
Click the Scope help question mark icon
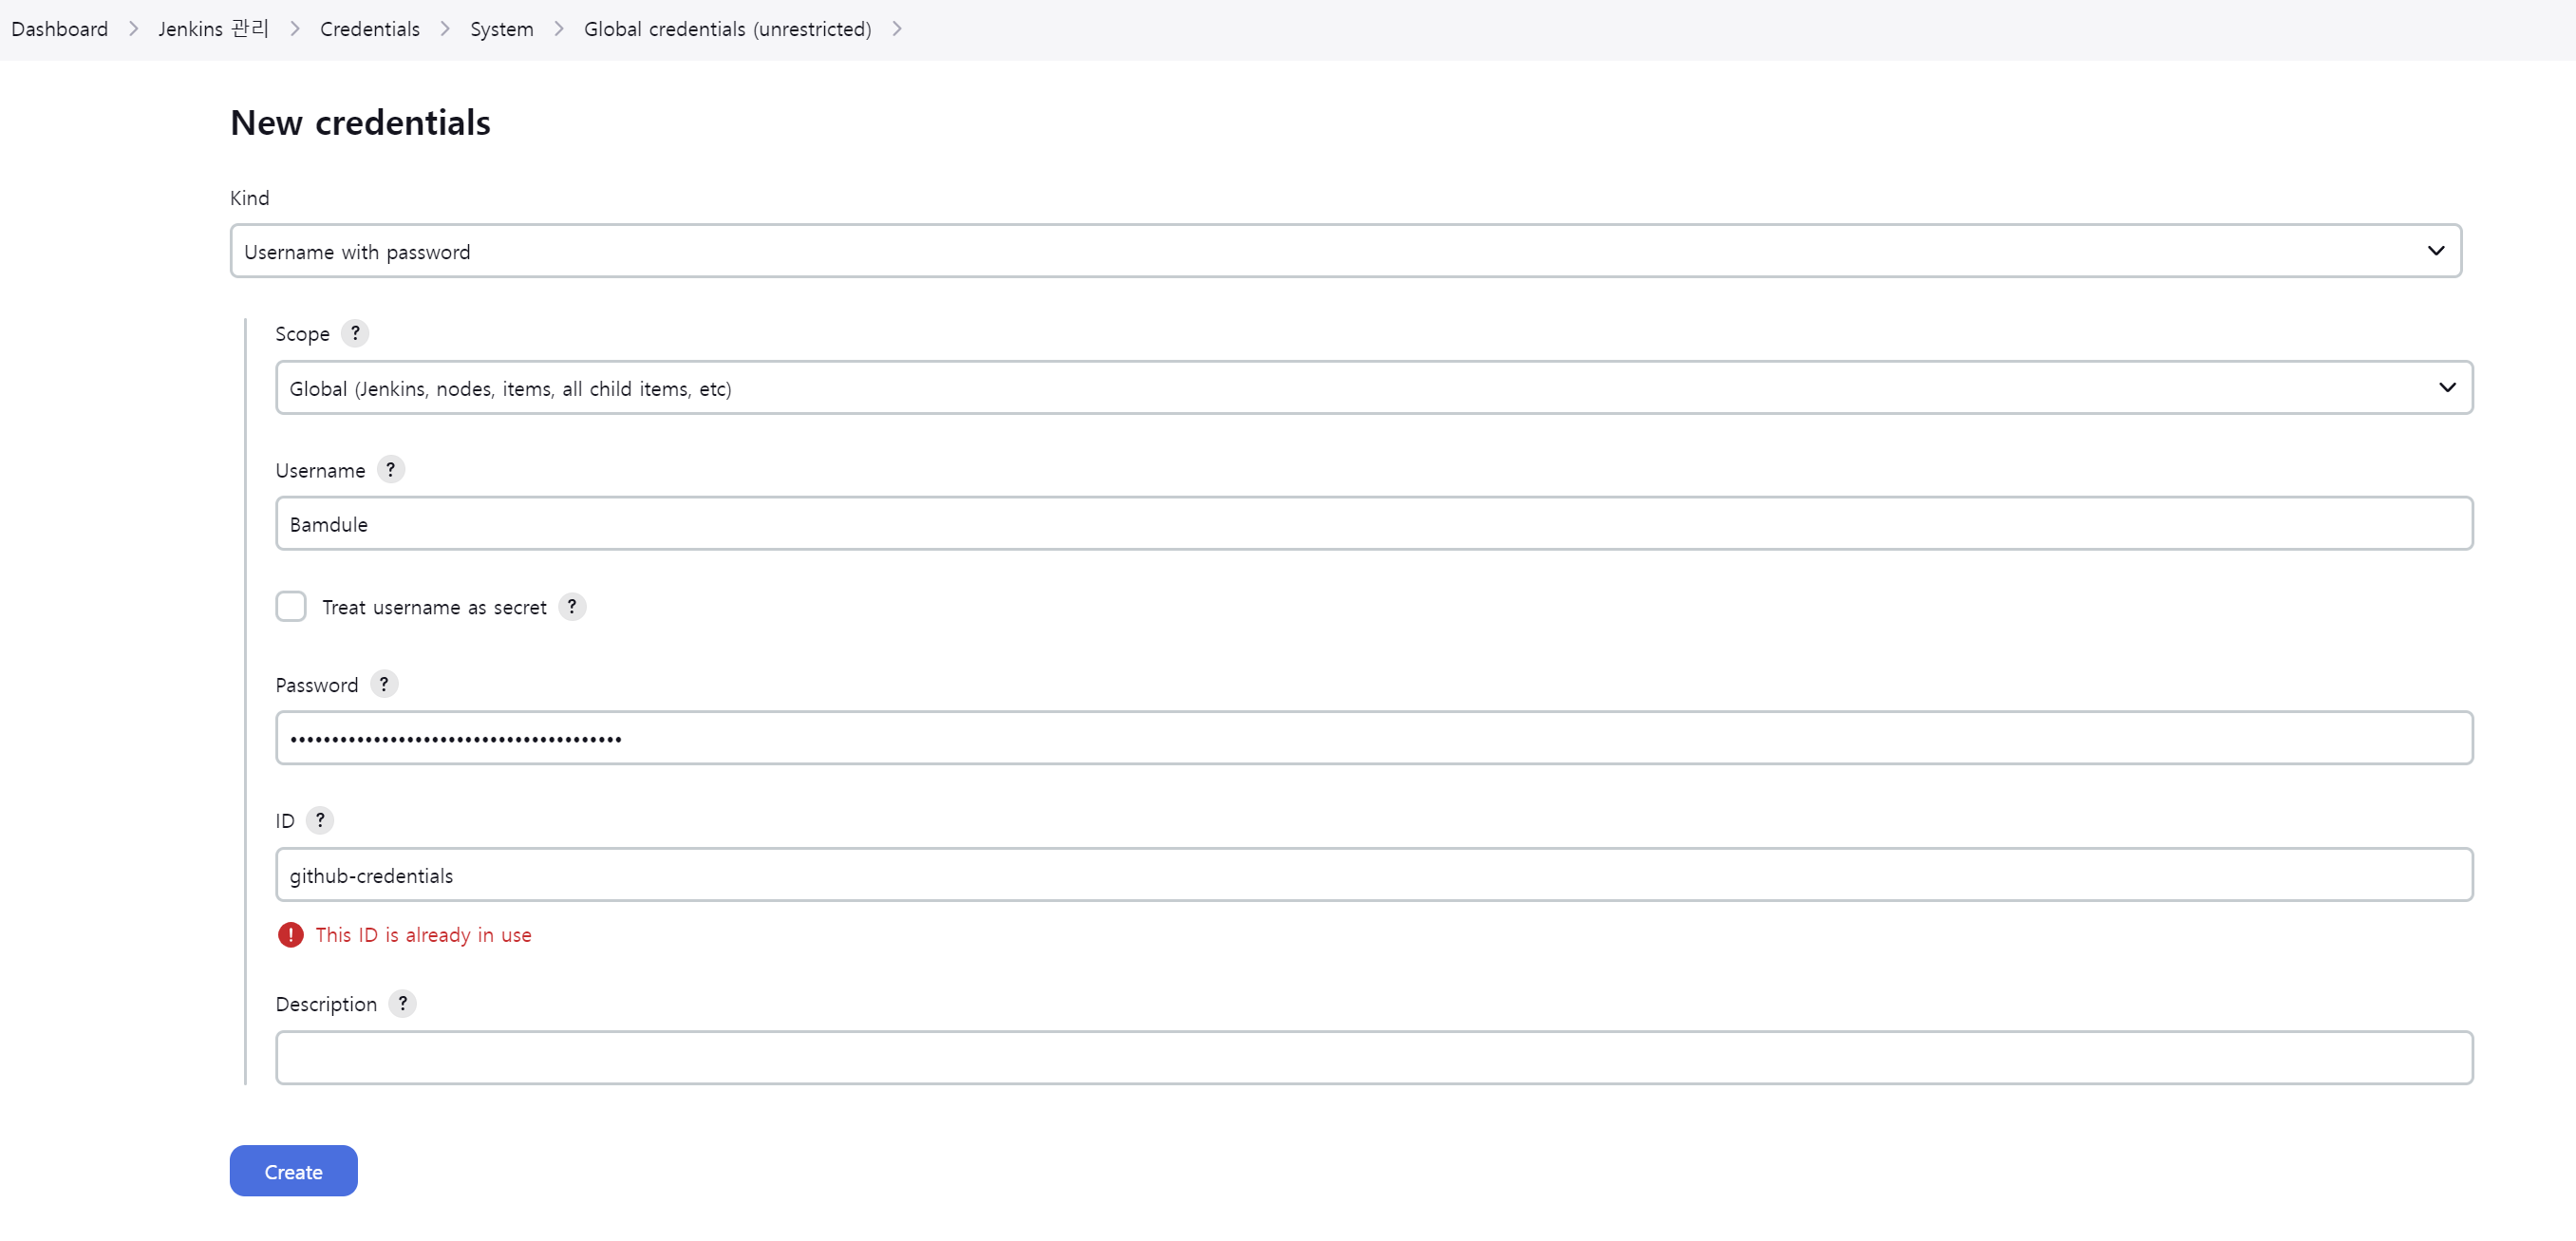[x=355, y=333]
